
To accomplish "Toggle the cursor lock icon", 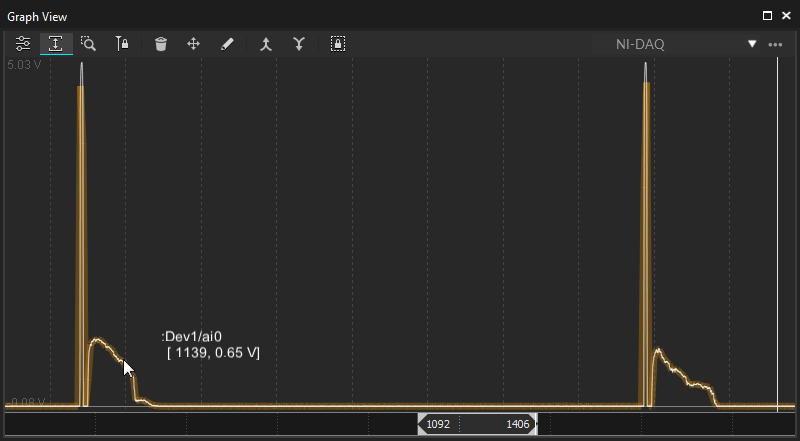I will pos(122,44).
